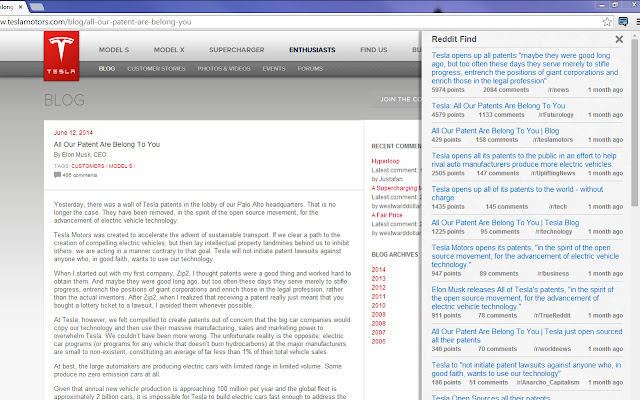Open the 2009 blog archive

[x=378, y=314]
